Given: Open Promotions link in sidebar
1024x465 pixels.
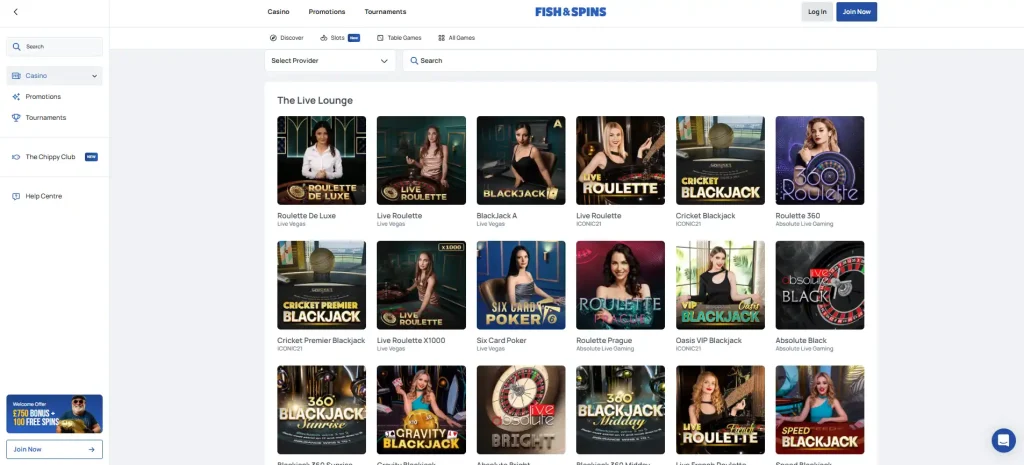Looking at the screenshot, I should 43,97.
